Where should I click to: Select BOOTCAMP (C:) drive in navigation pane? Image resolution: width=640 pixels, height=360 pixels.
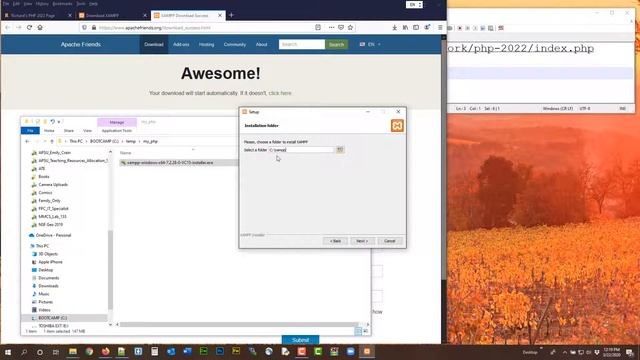(x=53, y=318)
